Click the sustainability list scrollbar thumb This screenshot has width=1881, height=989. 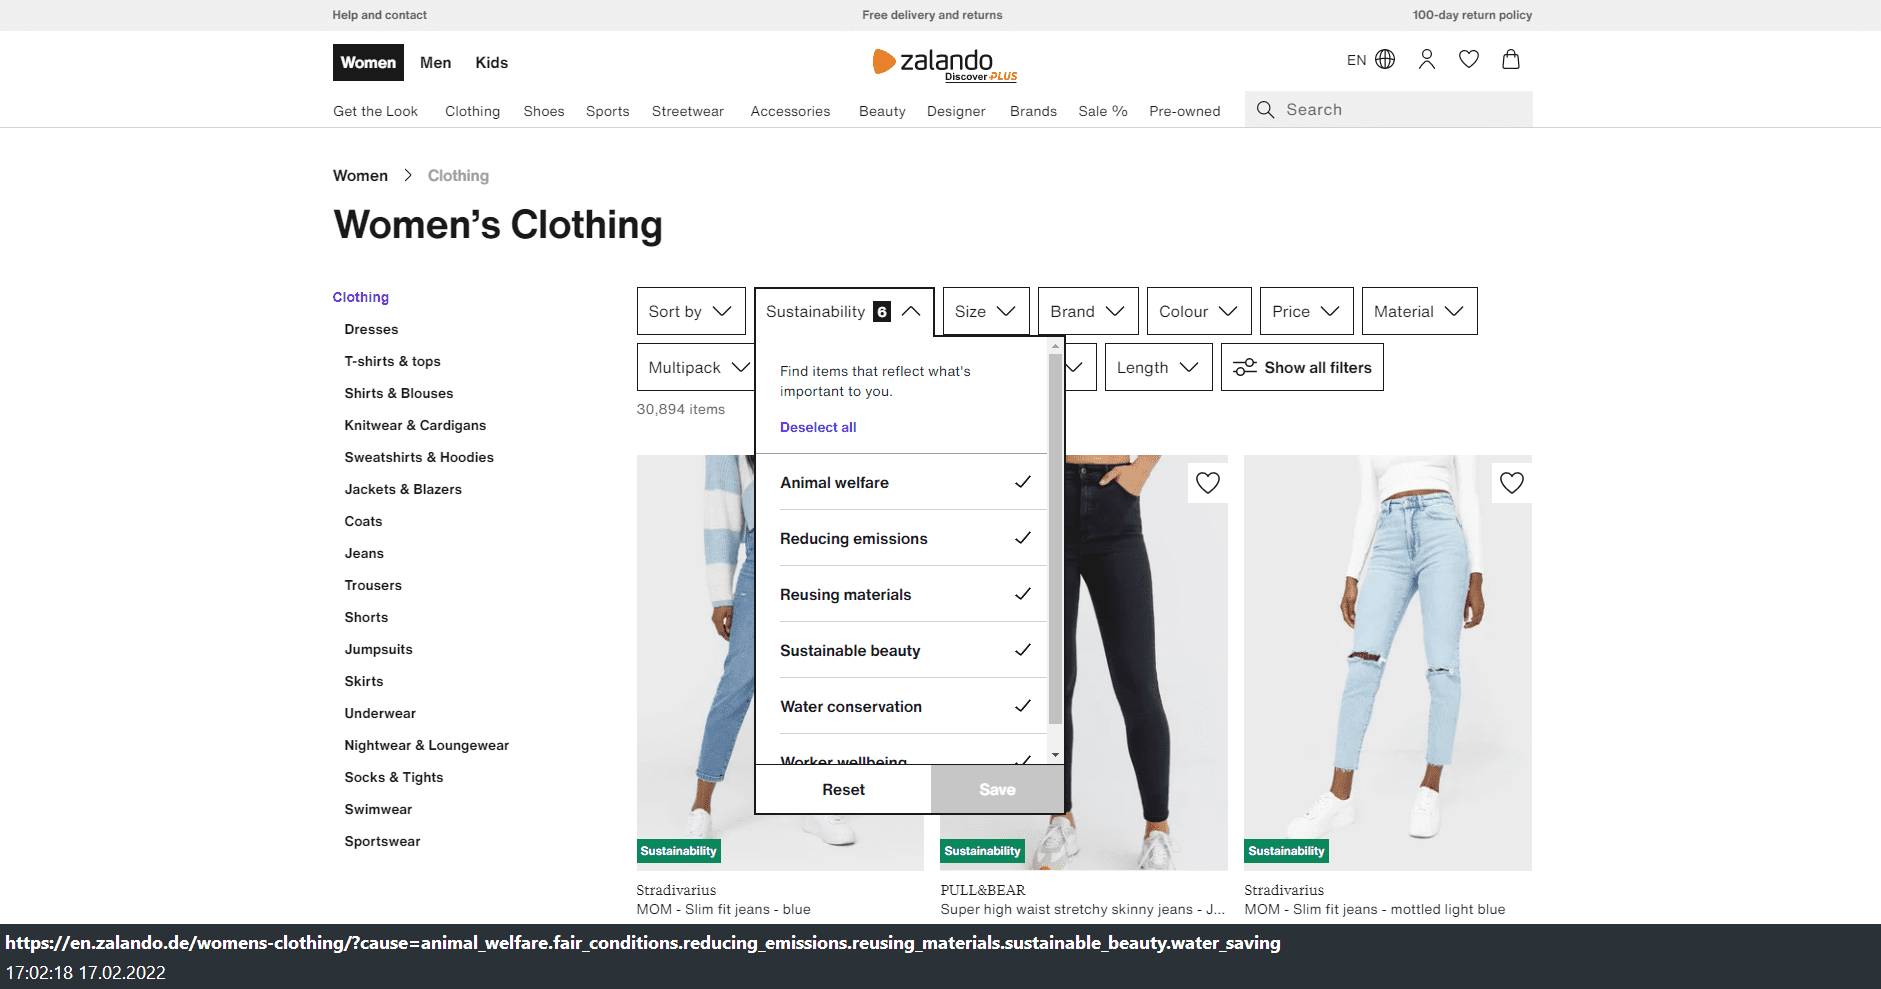1055,538
